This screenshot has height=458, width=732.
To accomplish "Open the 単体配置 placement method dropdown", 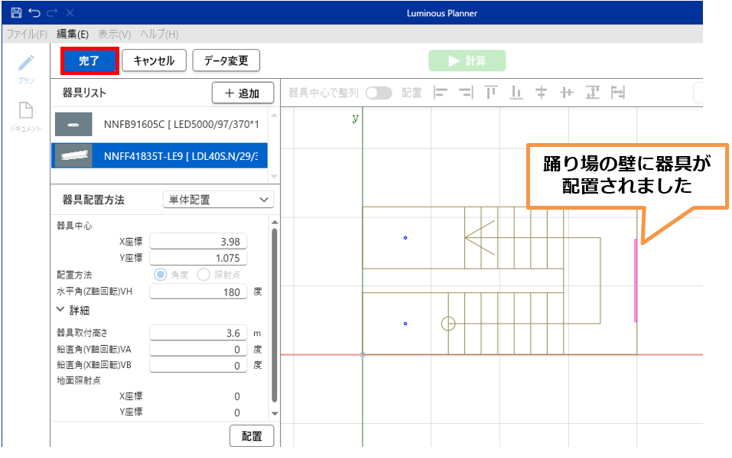I will [x=217, y=200].
